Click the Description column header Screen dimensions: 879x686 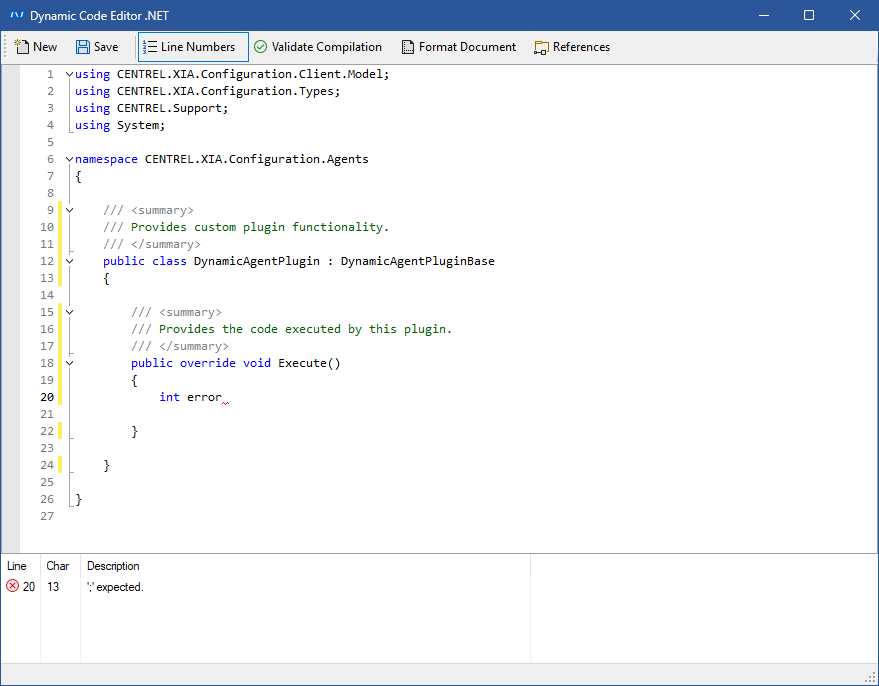[113, 566]
